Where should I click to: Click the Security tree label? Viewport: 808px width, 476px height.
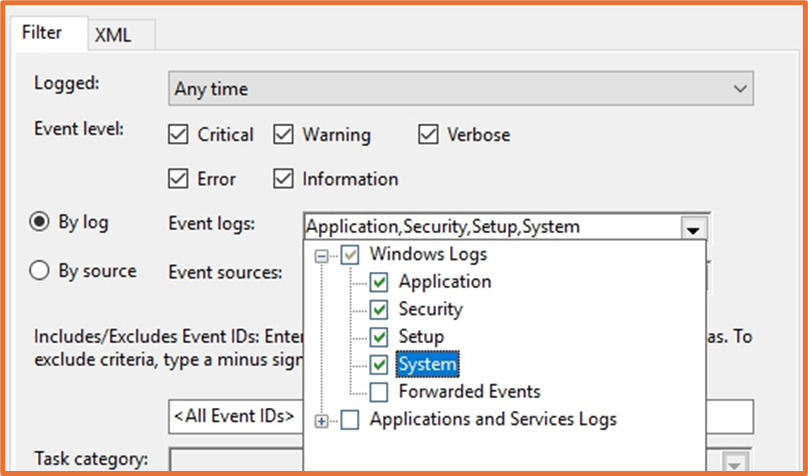point(430,309)
